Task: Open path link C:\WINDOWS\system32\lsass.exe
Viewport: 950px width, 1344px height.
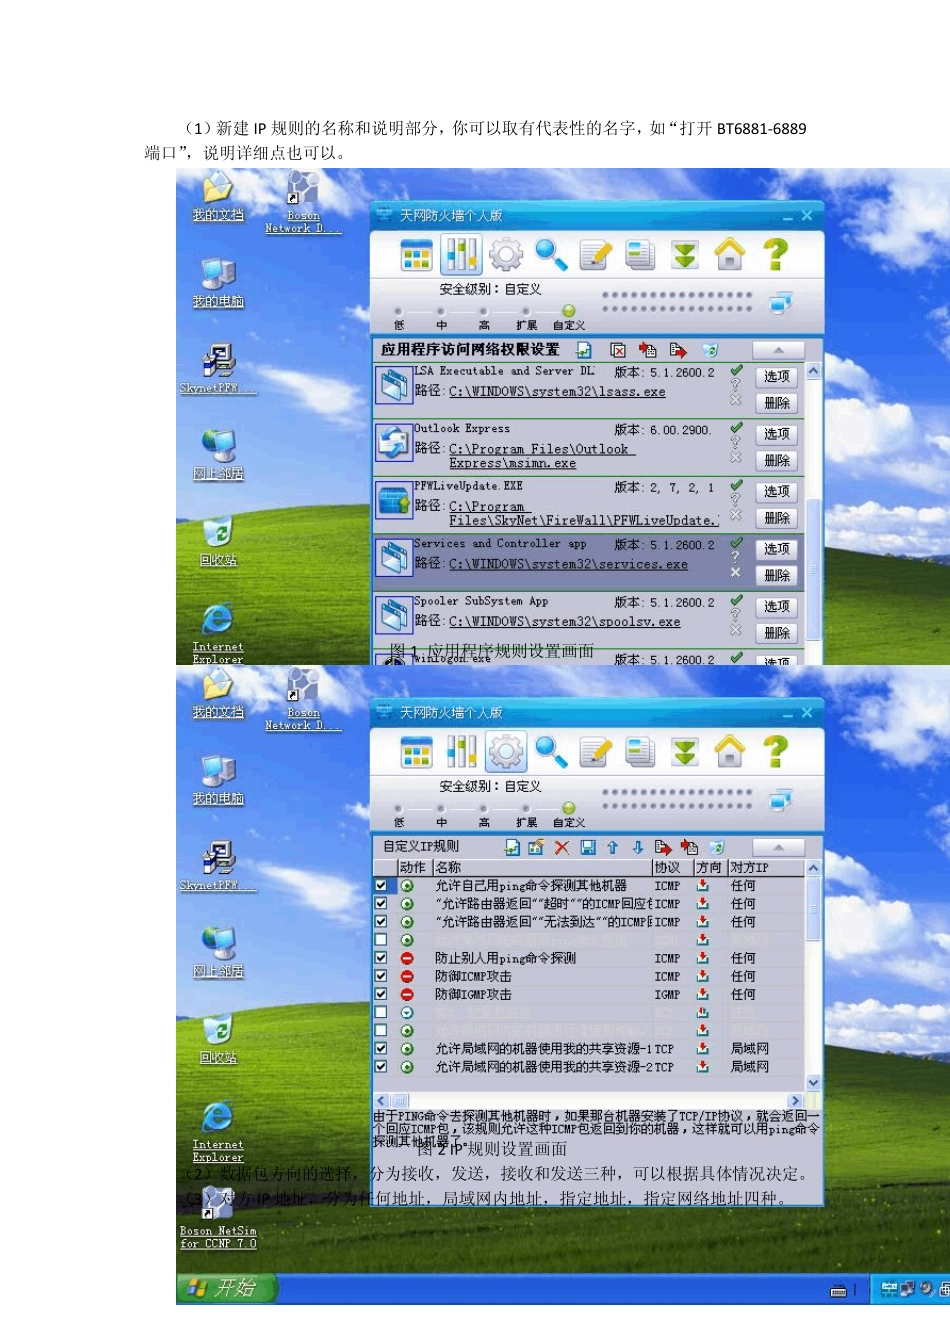Action: (557, 392)
